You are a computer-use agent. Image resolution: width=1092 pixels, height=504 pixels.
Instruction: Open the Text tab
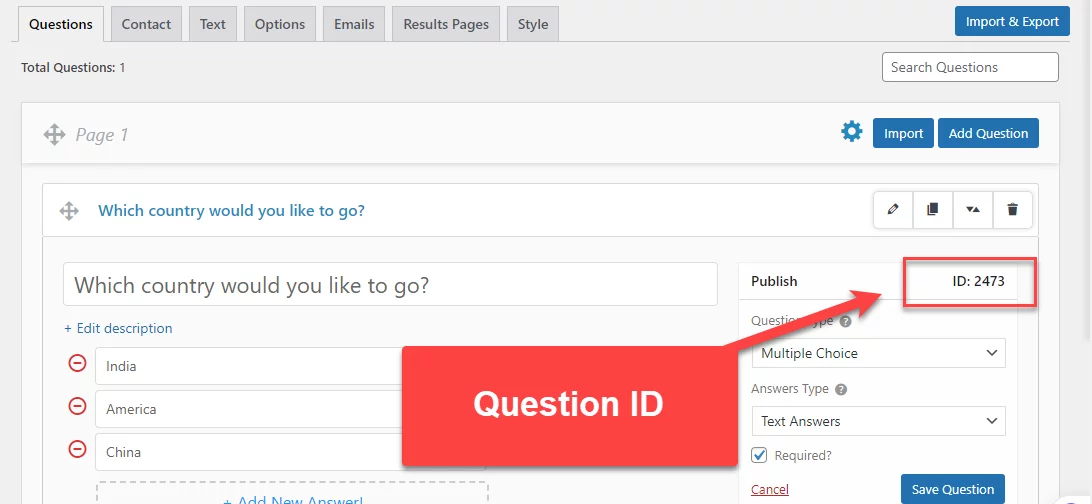(212, 24)
